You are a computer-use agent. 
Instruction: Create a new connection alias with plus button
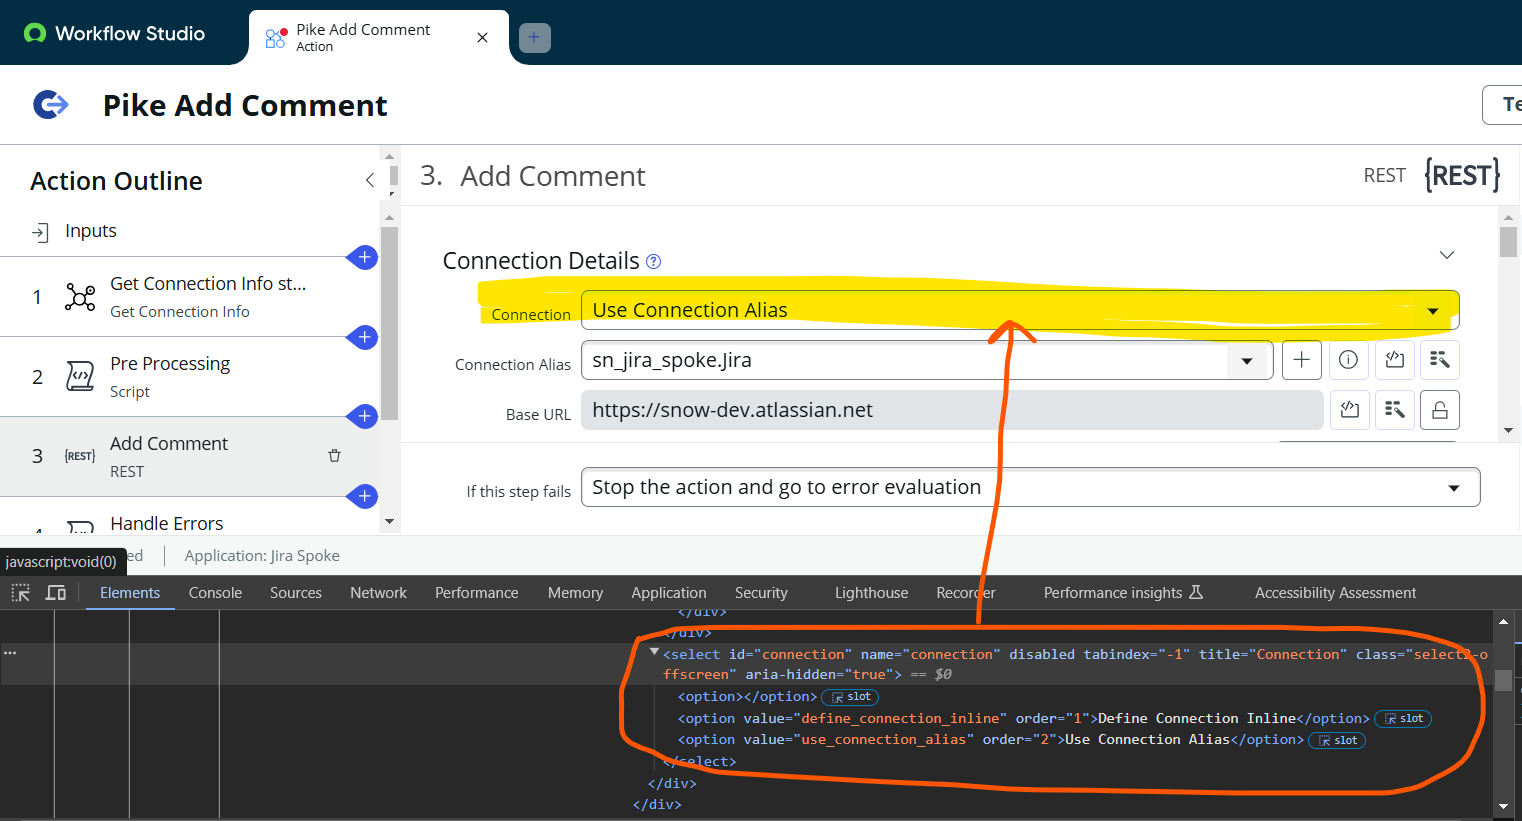pyautogui.click(x=1302, y=360)
